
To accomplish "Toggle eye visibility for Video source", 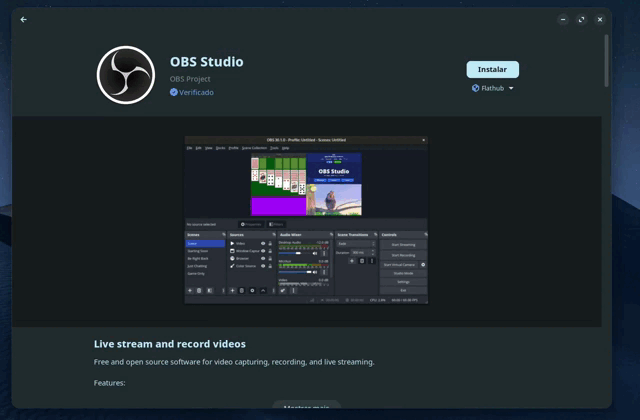I will point(263,243).
